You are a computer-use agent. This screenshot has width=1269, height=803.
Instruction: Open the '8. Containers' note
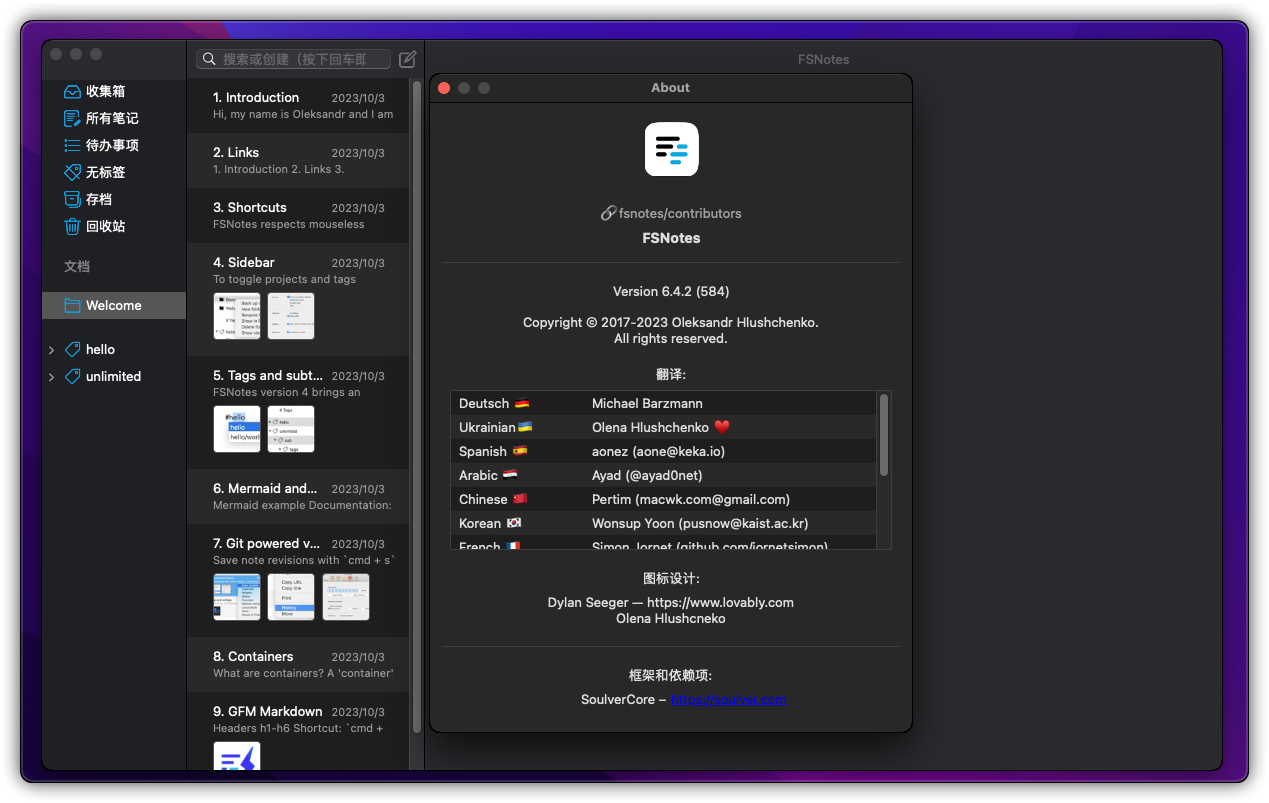click(298, 664)
